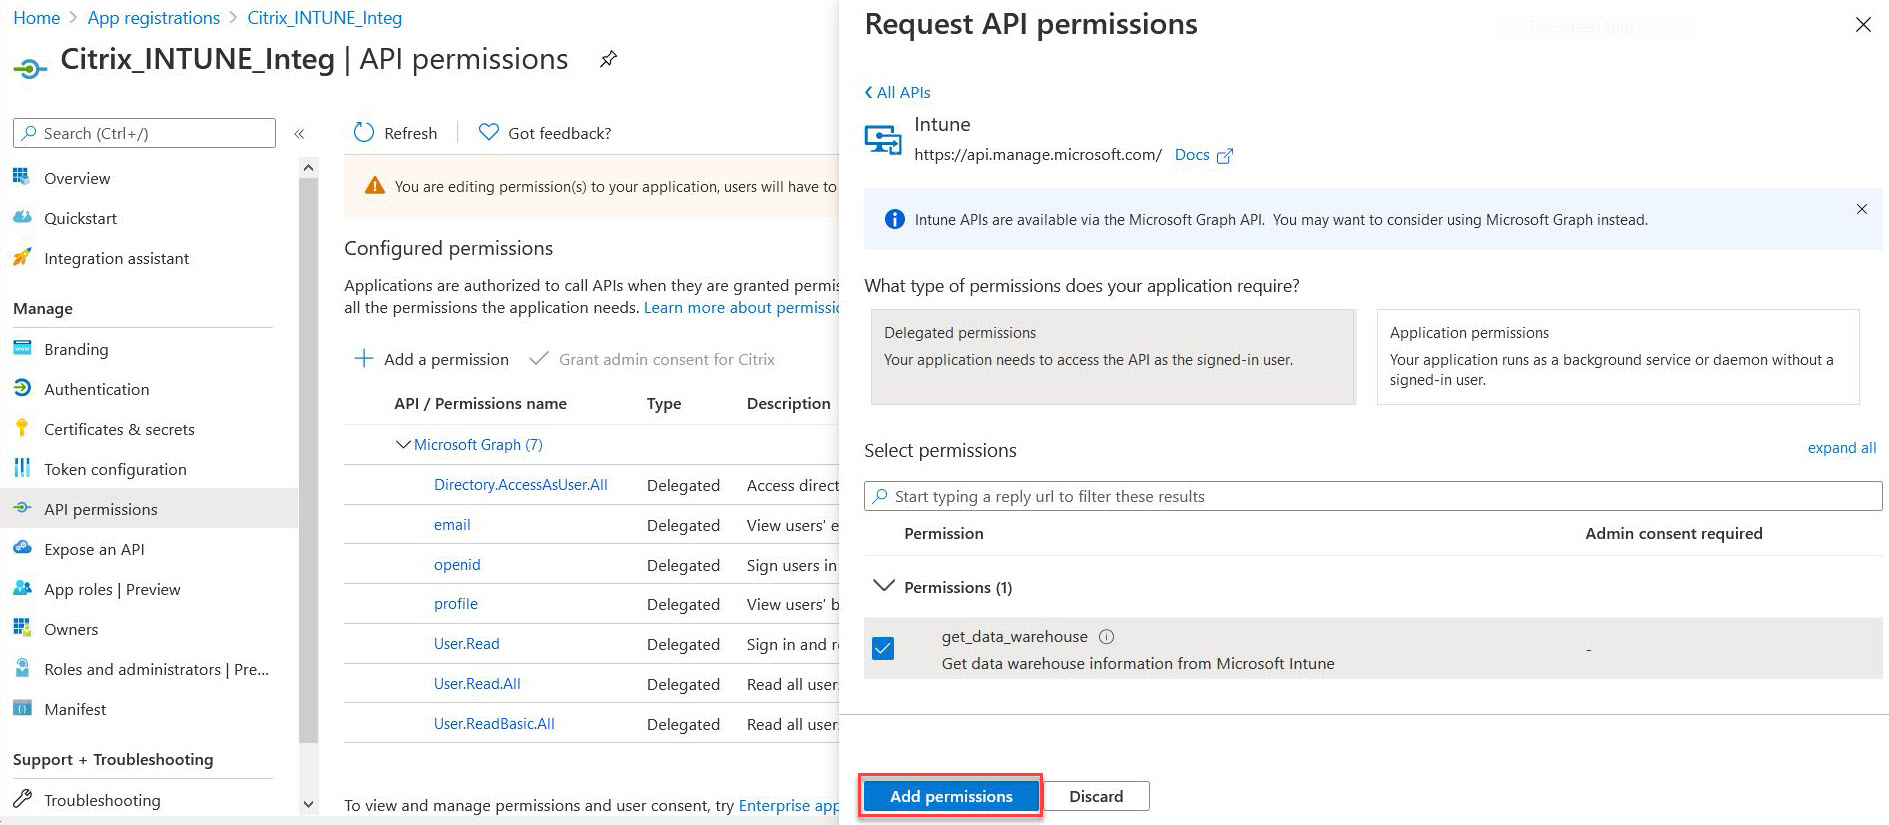Image resolution: width=1889 pixels, height=825 pixels.
Task: Click Grant admin consent for Citrix
Action: (x=652, y=359)
